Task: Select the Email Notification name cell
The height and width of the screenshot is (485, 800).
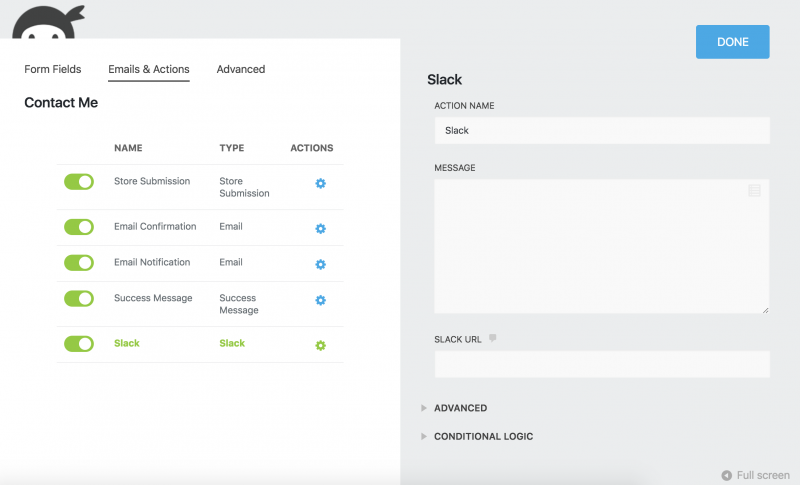Action: [152, 262]
